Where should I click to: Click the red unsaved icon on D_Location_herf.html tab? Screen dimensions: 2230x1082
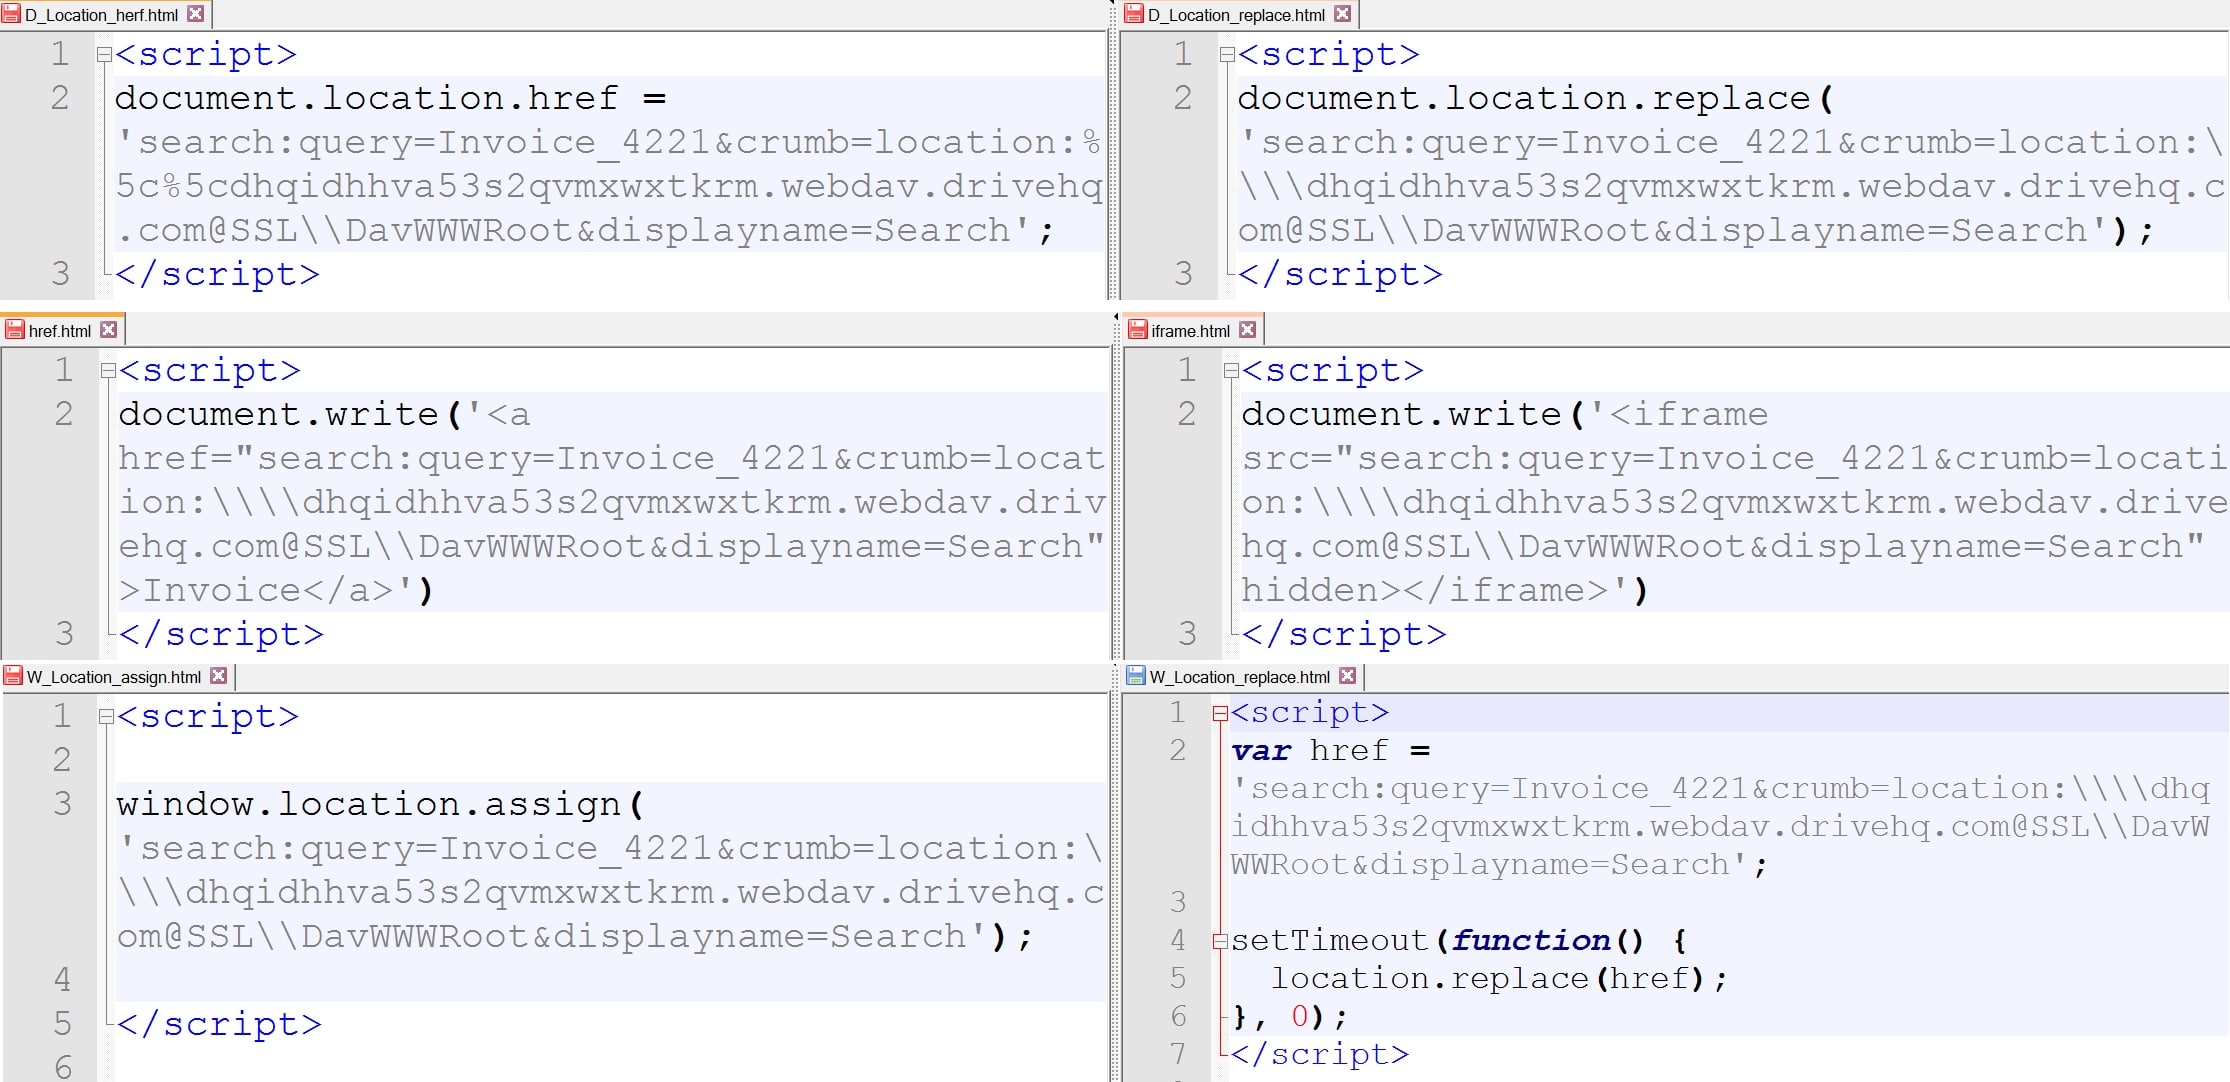point(11,14)
